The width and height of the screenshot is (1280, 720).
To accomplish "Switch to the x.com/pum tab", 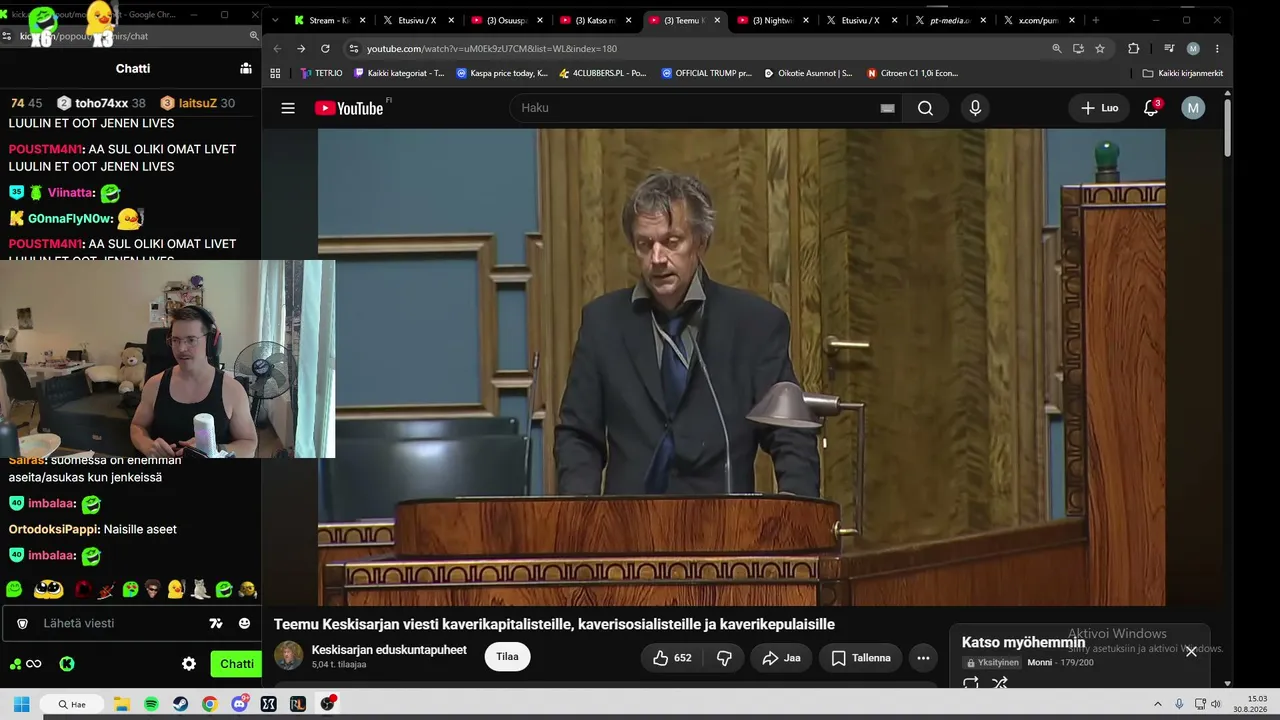I will click(x=1039, y=20).
